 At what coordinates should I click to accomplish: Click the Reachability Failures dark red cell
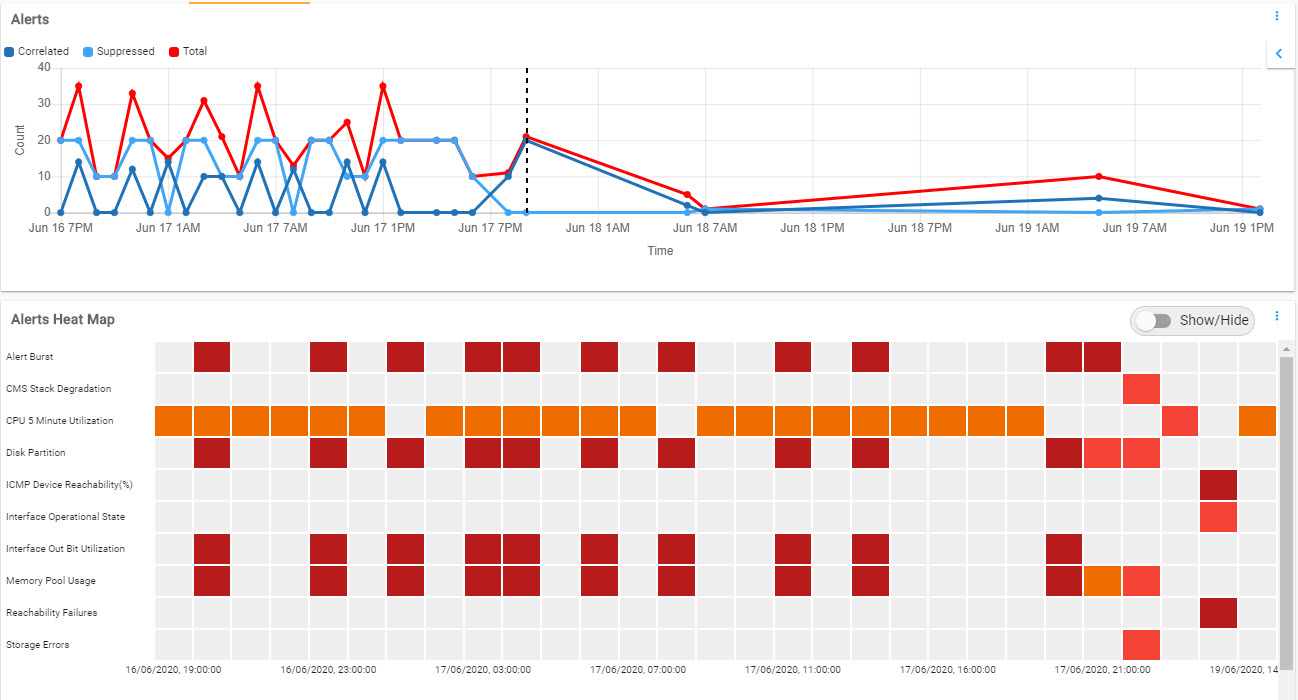[x=1218, y=613]
